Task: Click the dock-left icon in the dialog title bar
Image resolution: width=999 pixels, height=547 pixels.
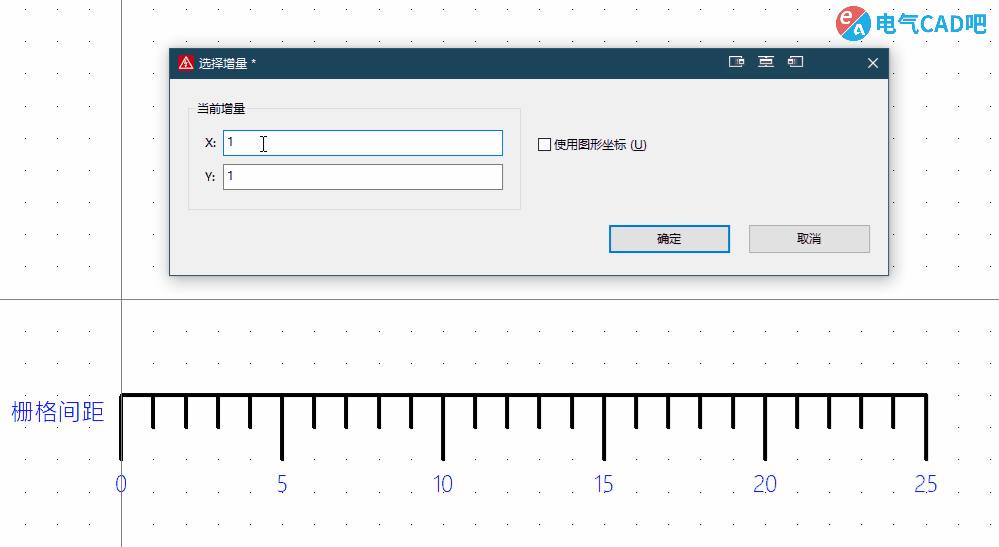Action: click(795, 62)
